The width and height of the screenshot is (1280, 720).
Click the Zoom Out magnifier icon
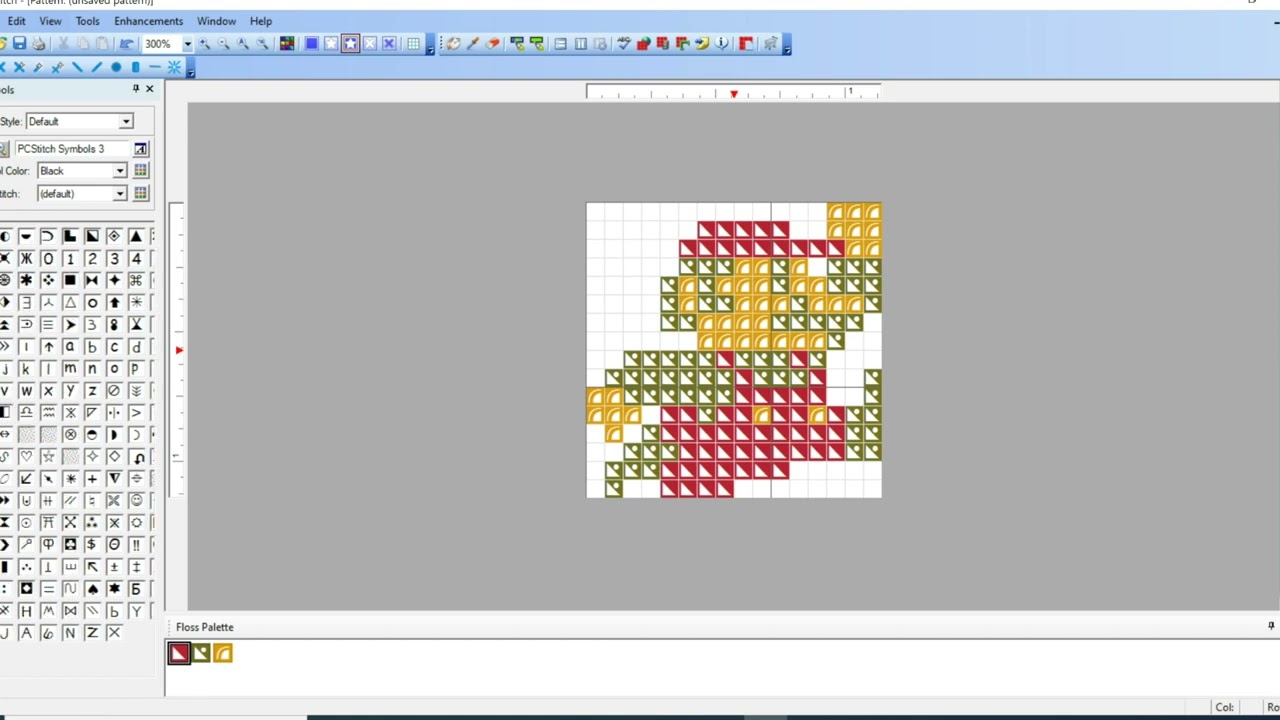click(223, 44)
